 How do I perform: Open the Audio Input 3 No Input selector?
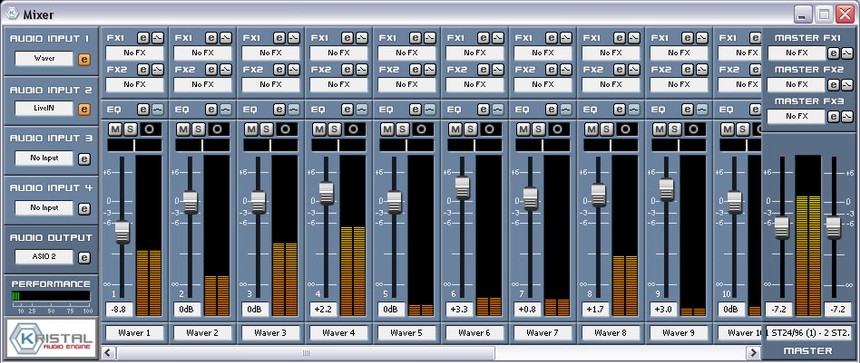click(44, 158)
